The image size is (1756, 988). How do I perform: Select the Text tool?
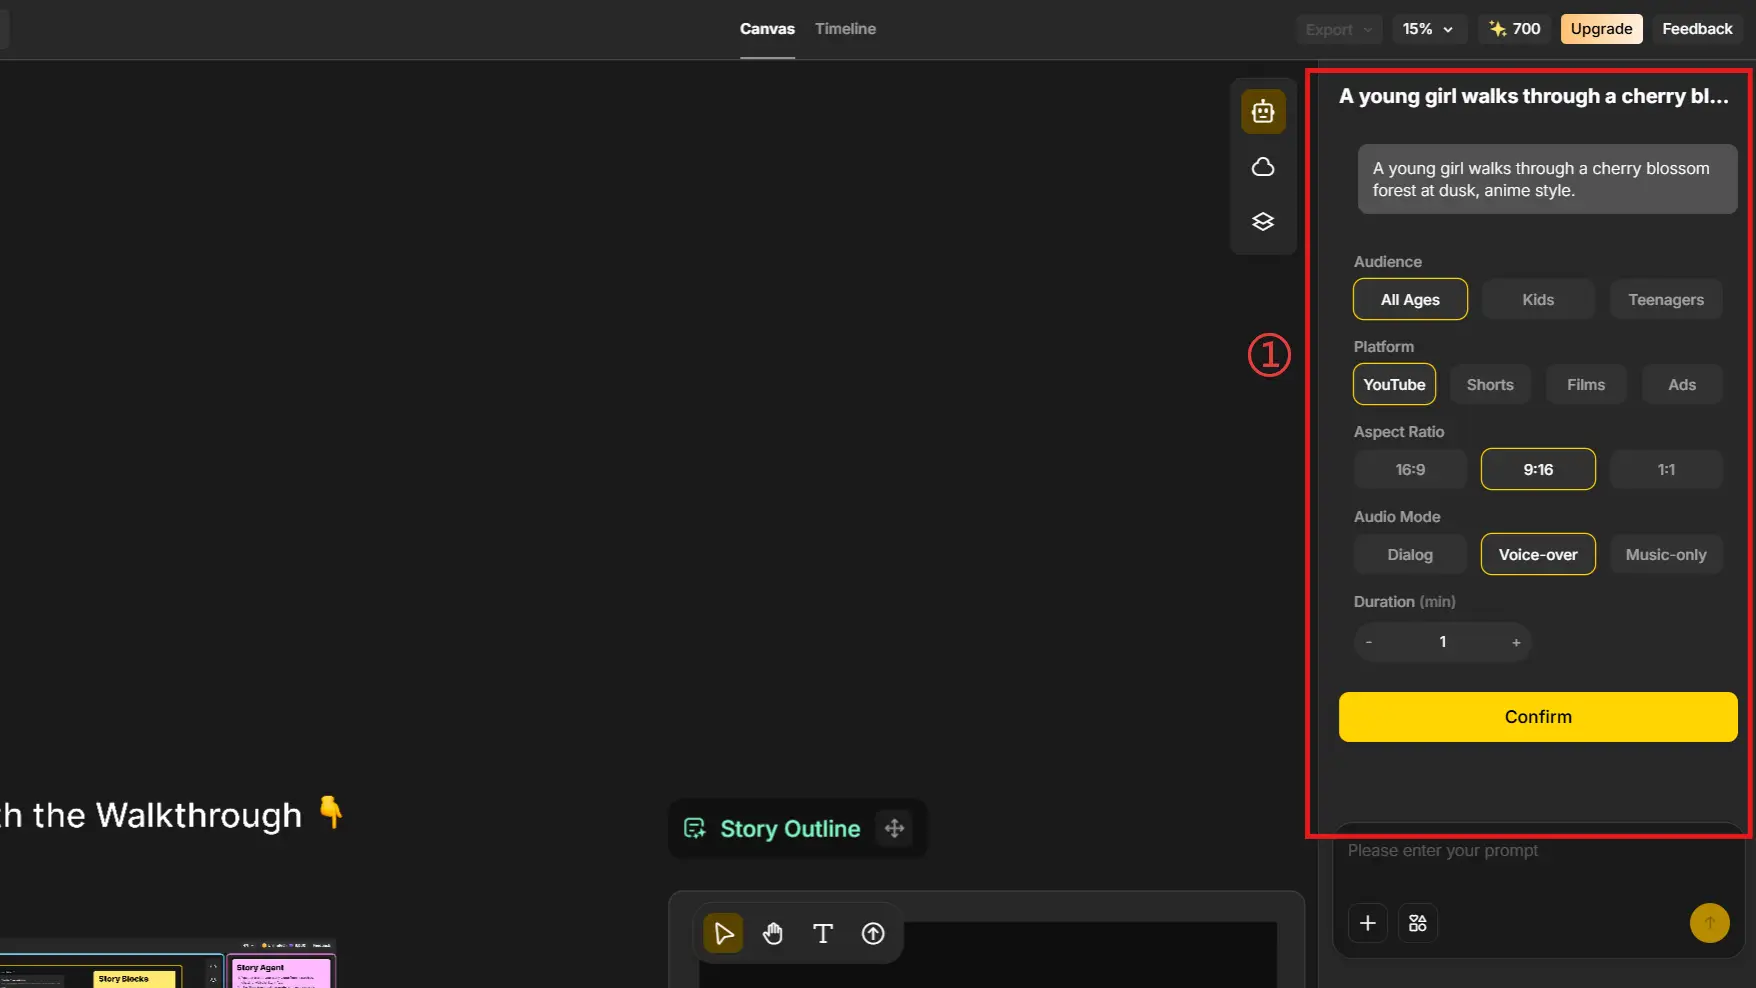[x=823, y=933]
